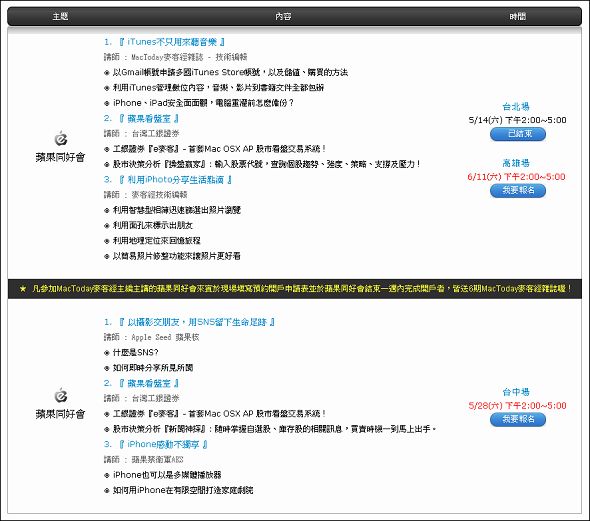590x521 pixels.
Task: Select the 內容 column header
Action: pos(283,16)
